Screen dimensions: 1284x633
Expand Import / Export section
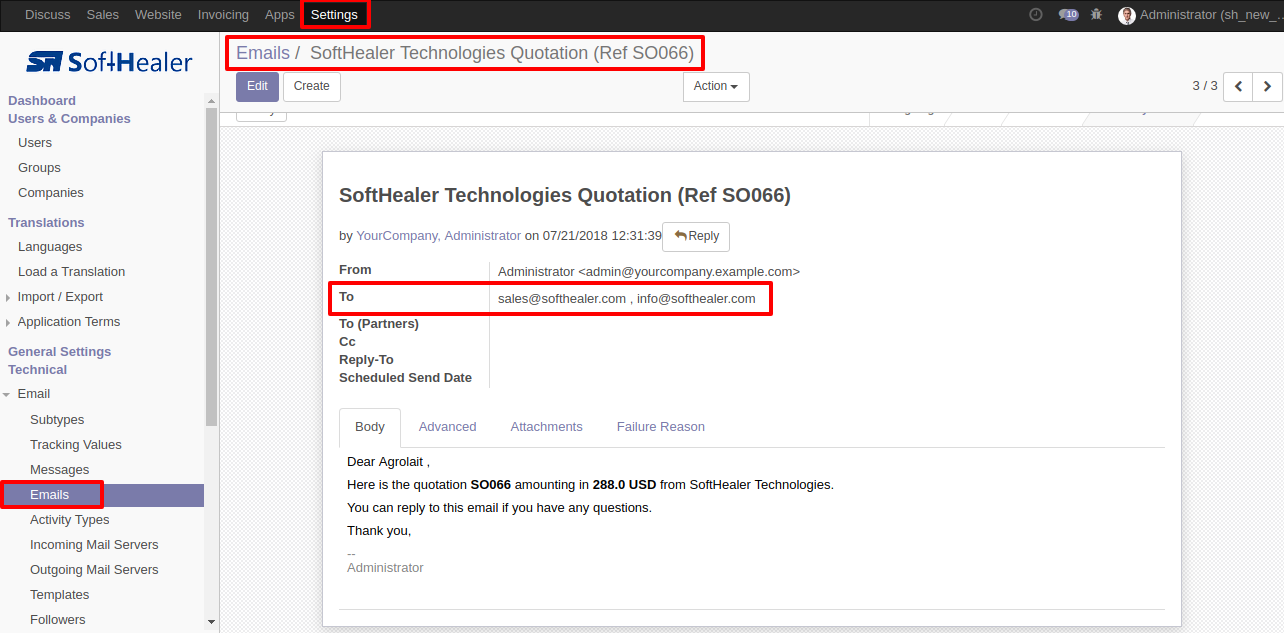60,297
